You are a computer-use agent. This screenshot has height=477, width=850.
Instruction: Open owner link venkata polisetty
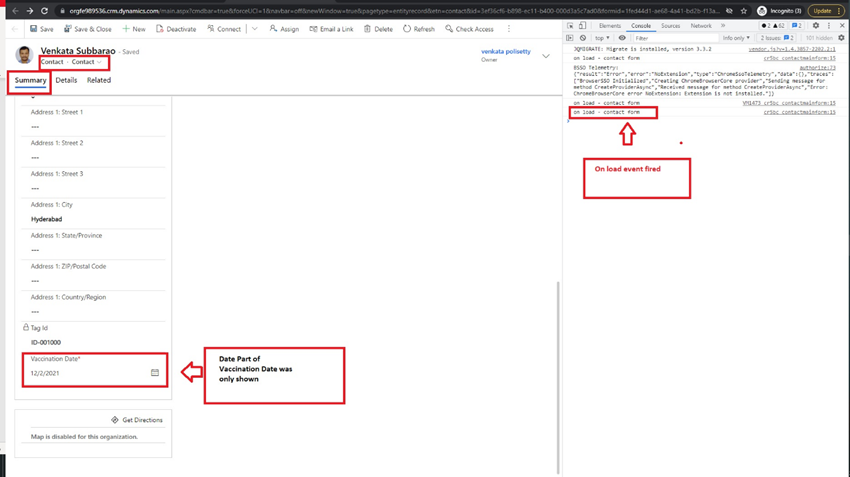pyautogui.click(x=506, y=51)
